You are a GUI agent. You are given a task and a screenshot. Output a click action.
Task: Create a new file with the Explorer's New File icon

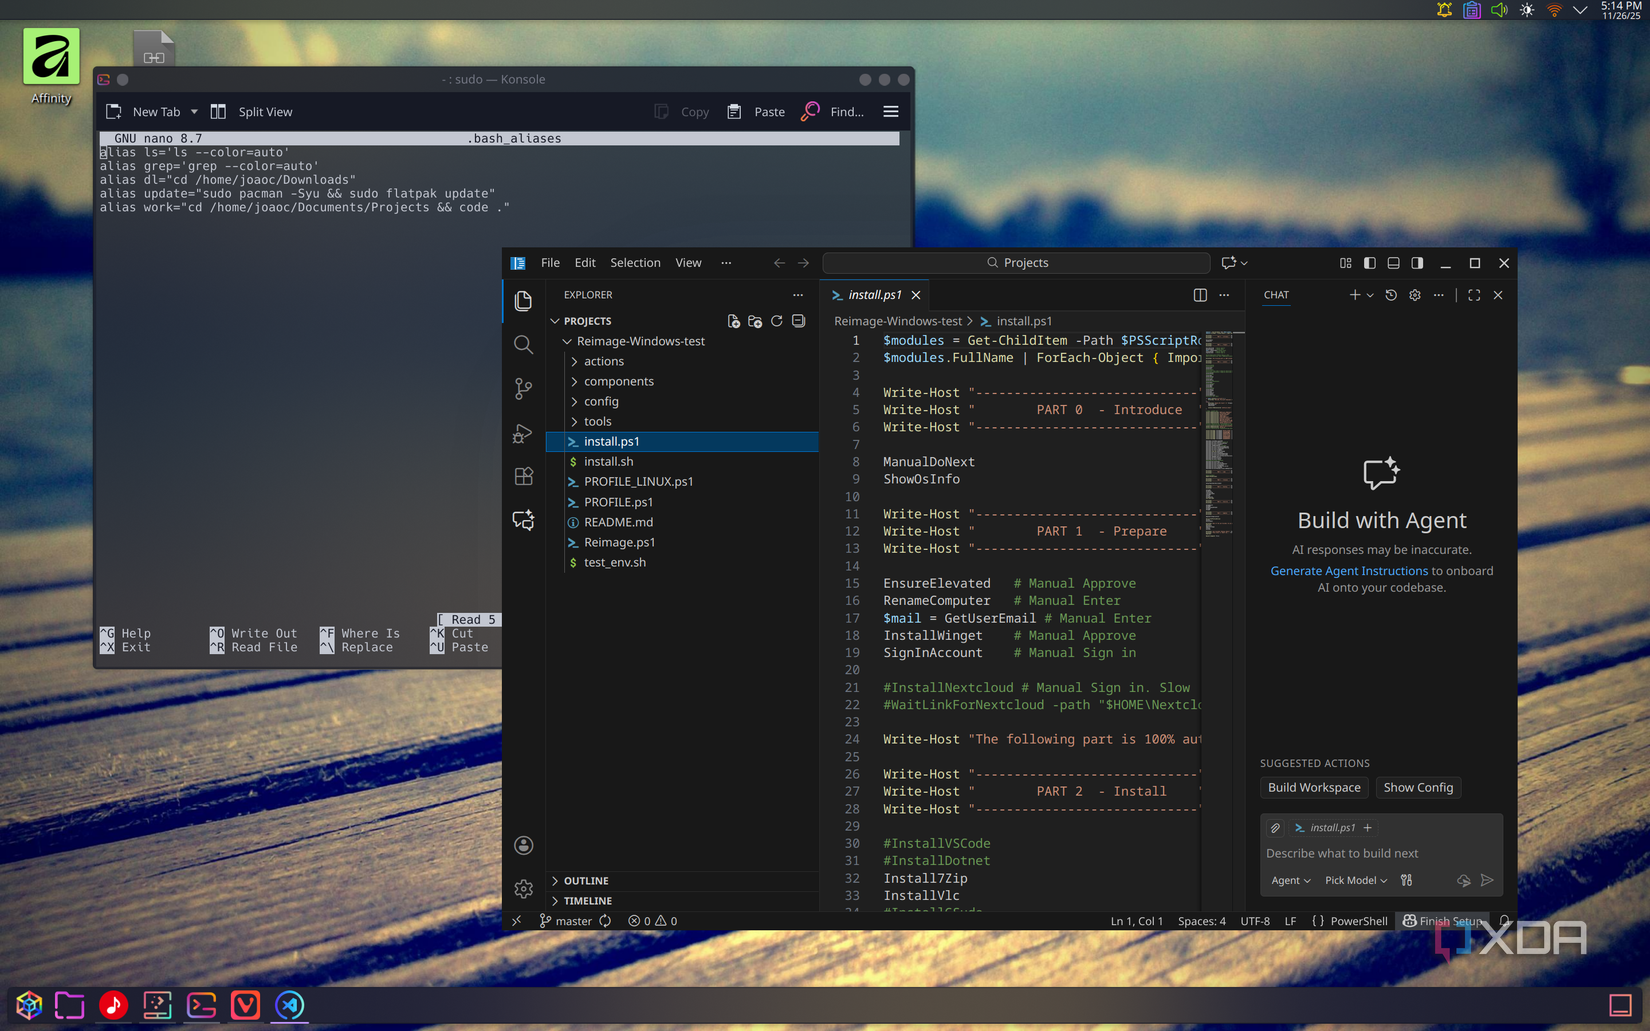[x=733, y=321]
